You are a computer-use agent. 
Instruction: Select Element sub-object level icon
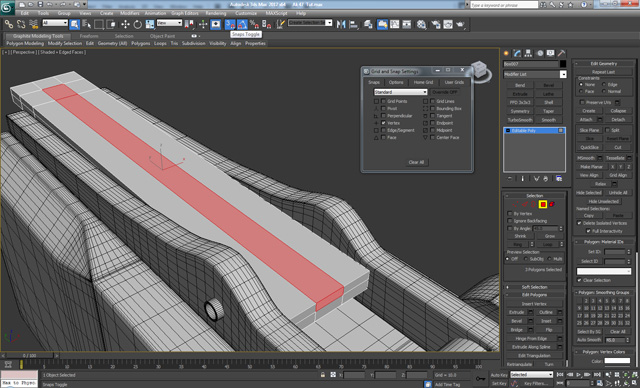pyautogui.click(x=552, y=204)
